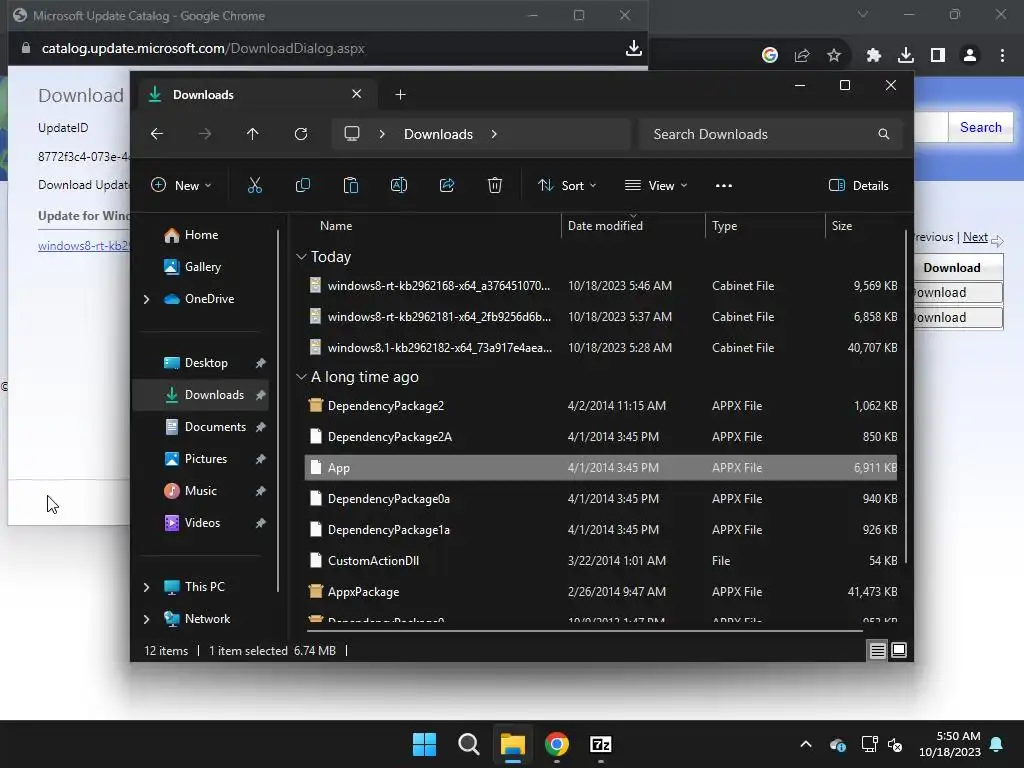Click the Cut scissors icon in File Explorer

pos(255,185)
